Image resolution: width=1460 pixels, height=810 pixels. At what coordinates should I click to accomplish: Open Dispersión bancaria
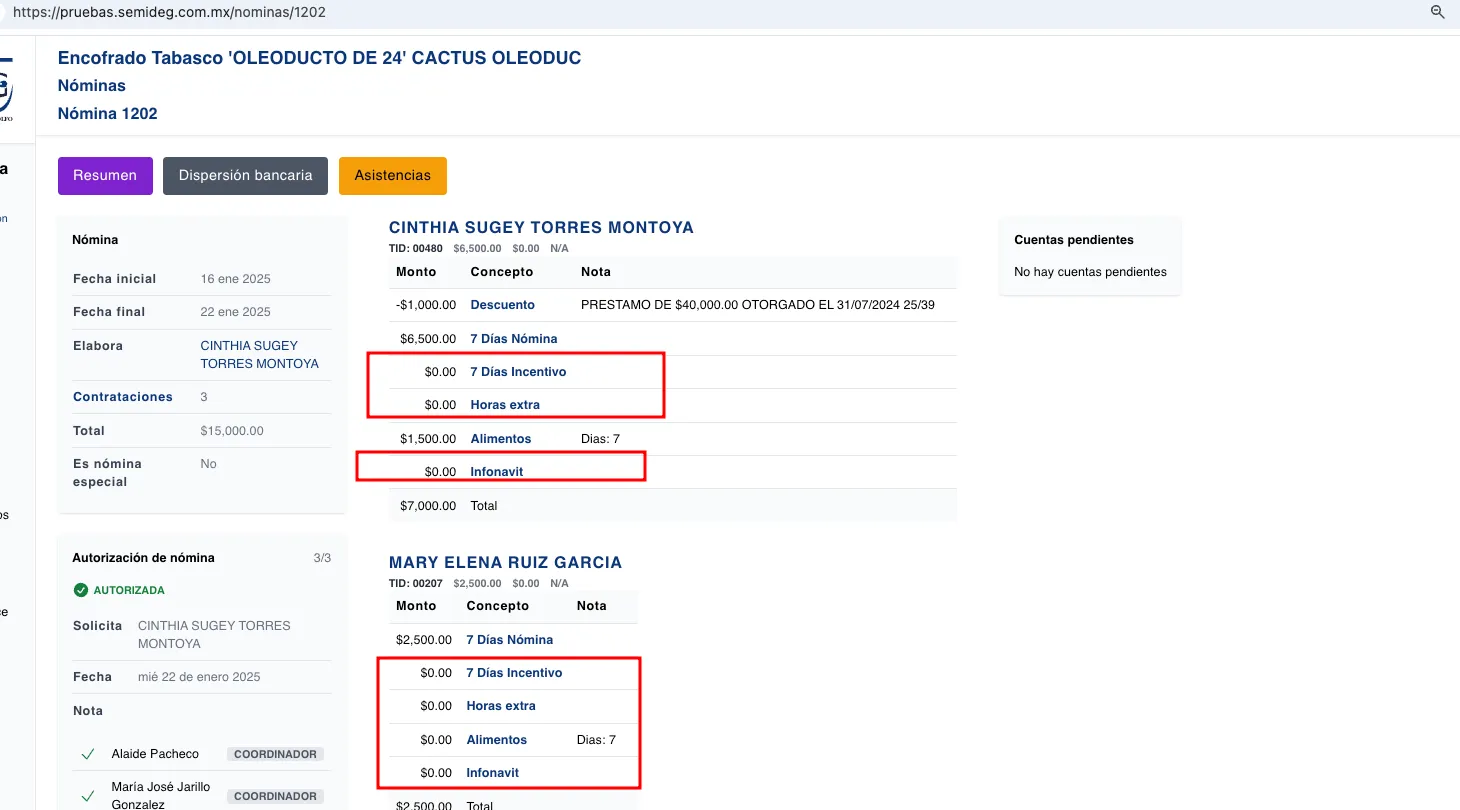click(x=245, y=175)
